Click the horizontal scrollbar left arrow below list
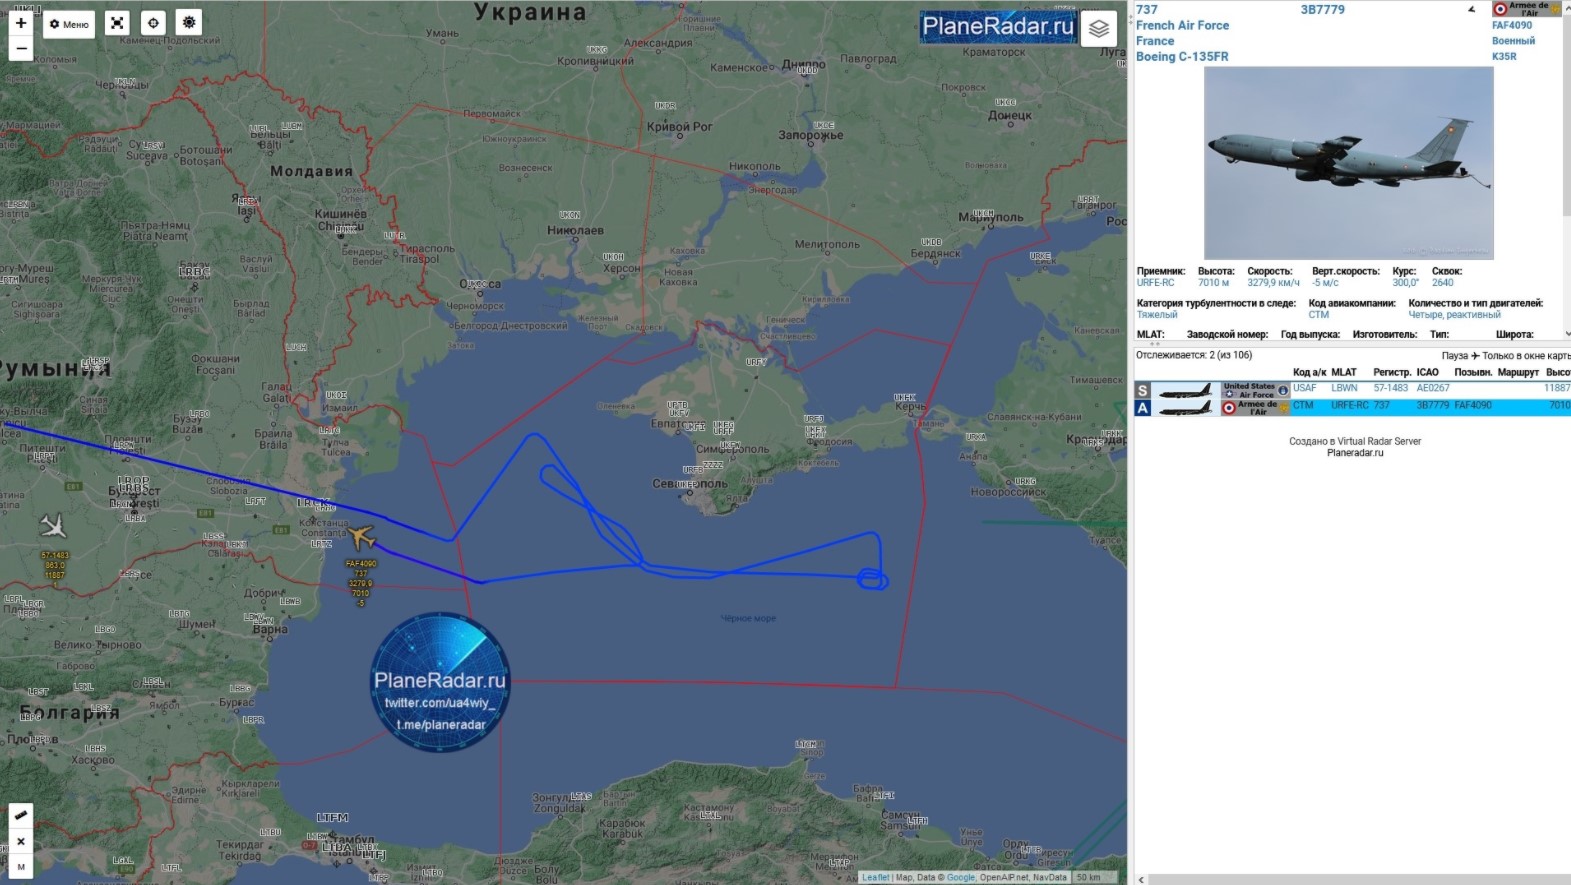 [x=1141, y=879]
